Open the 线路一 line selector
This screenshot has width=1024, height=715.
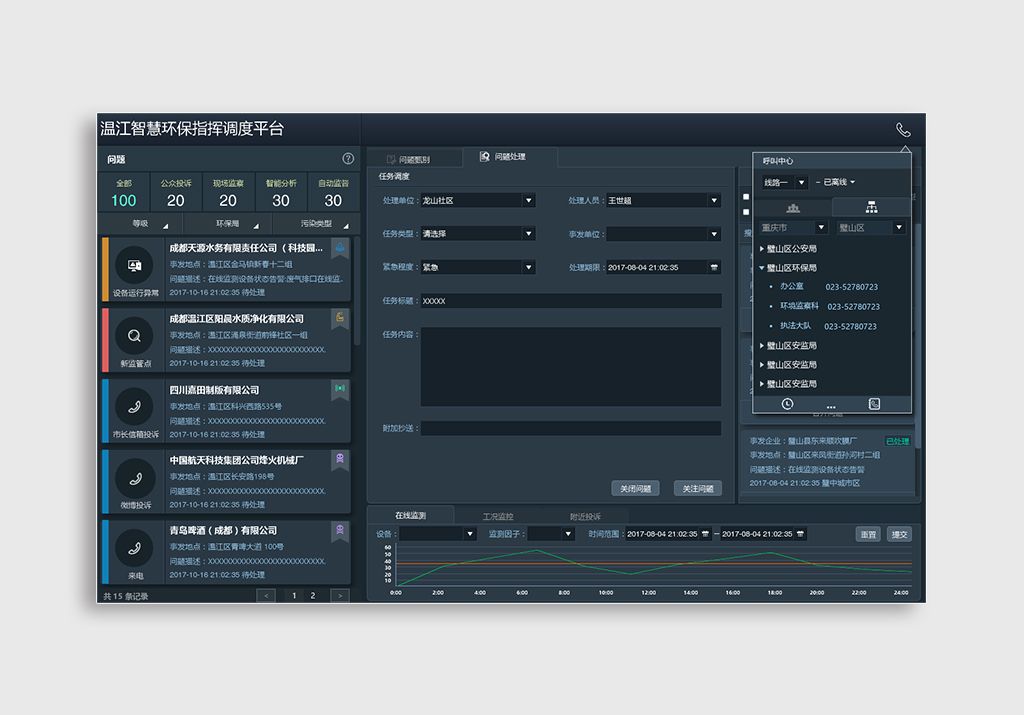pyautogui.click(x=784, y=182)
